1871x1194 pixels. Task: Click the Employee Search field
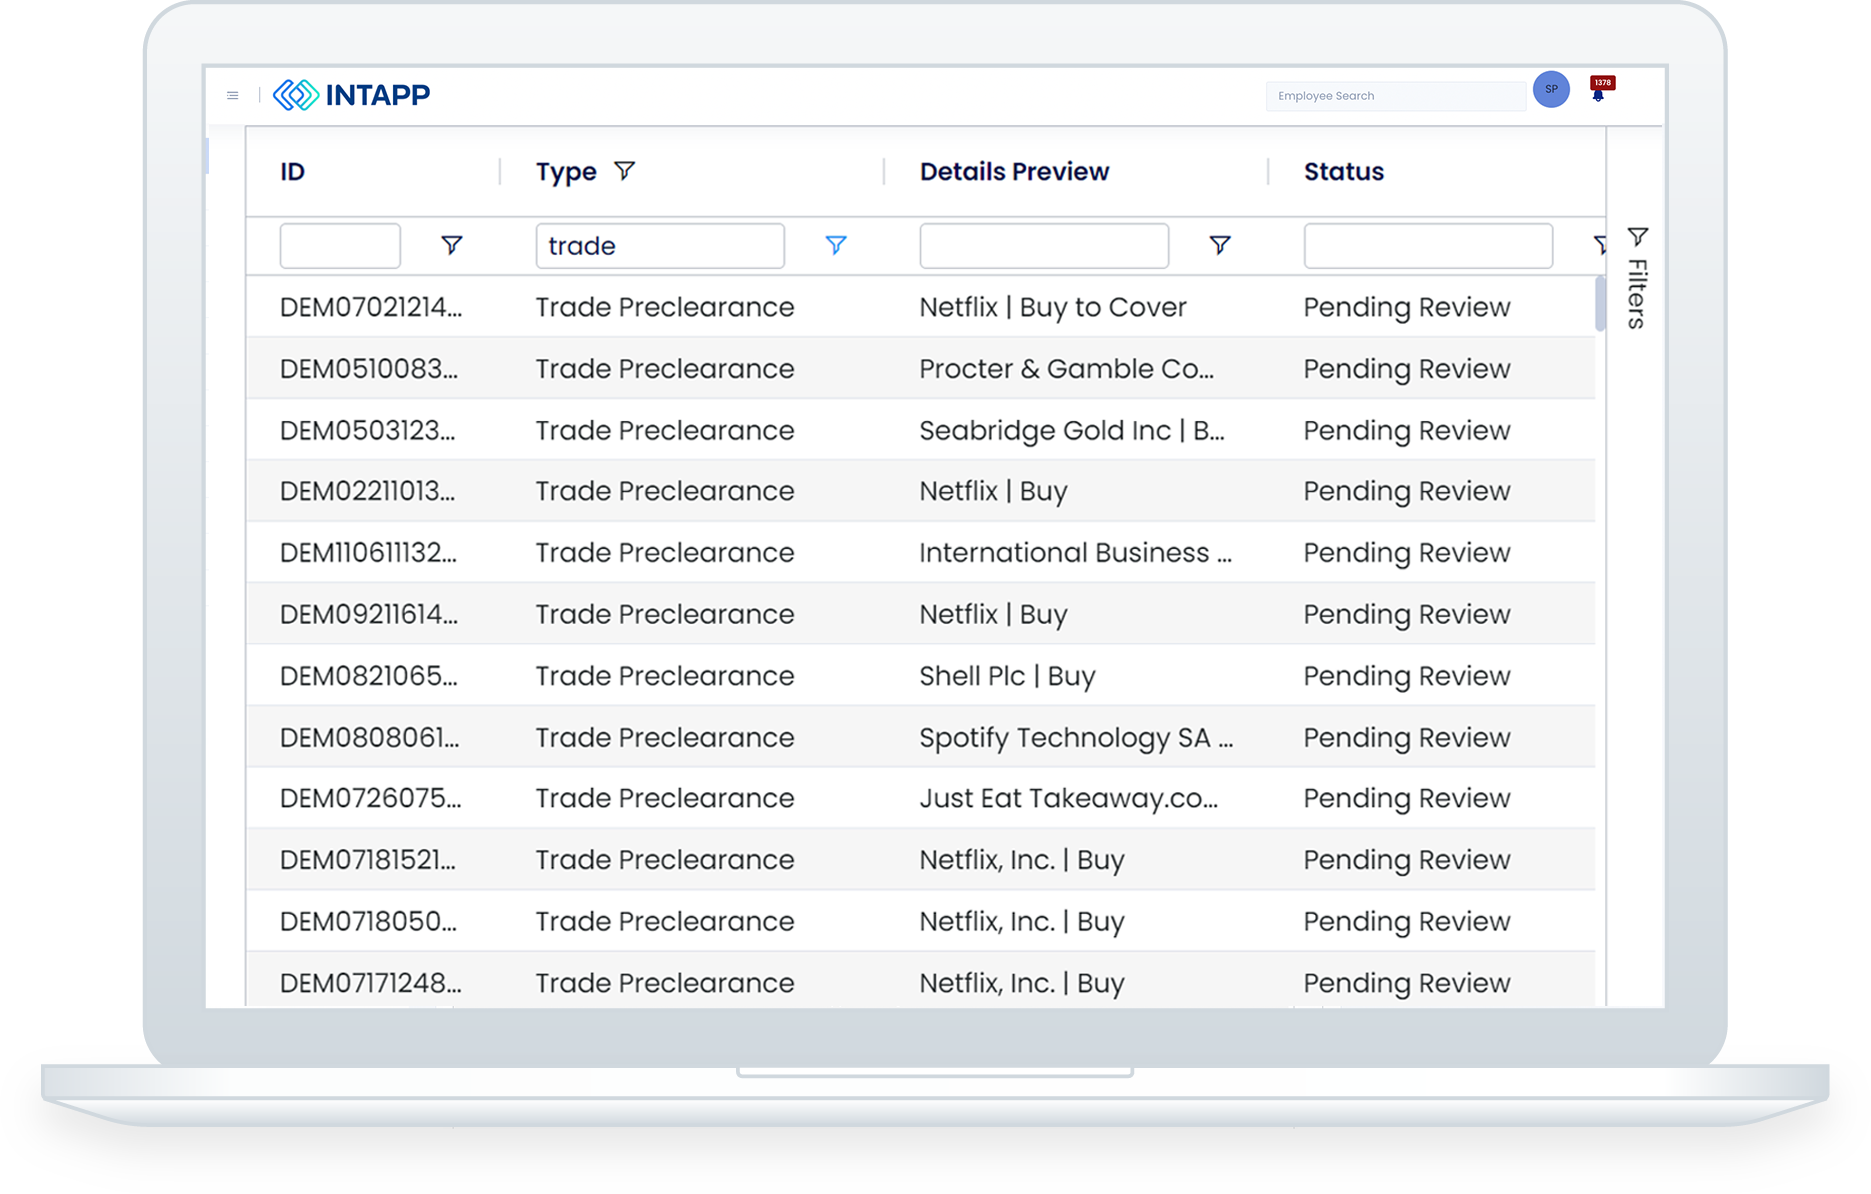[1395, 95]
